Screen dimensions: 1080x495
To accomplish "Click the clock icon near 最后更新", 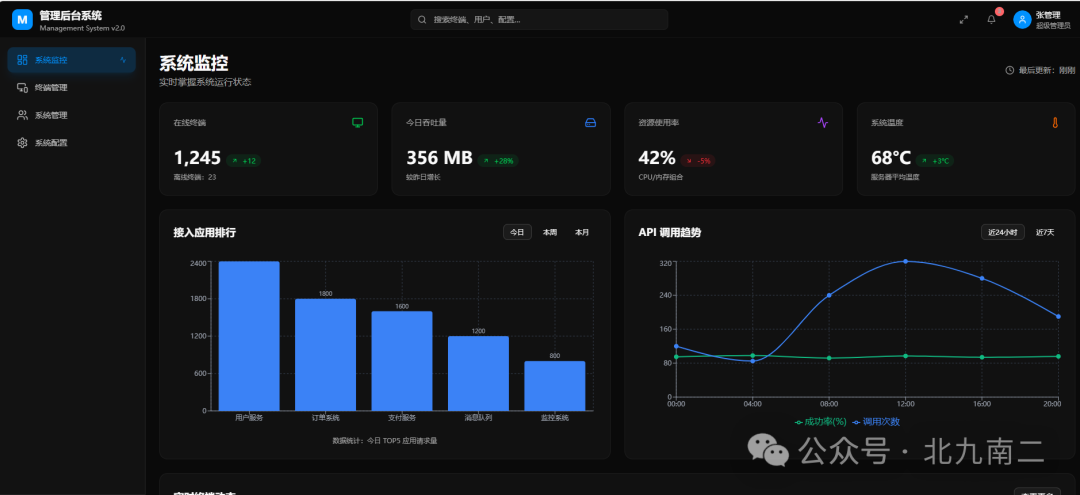I will (x=1010, y=70).
